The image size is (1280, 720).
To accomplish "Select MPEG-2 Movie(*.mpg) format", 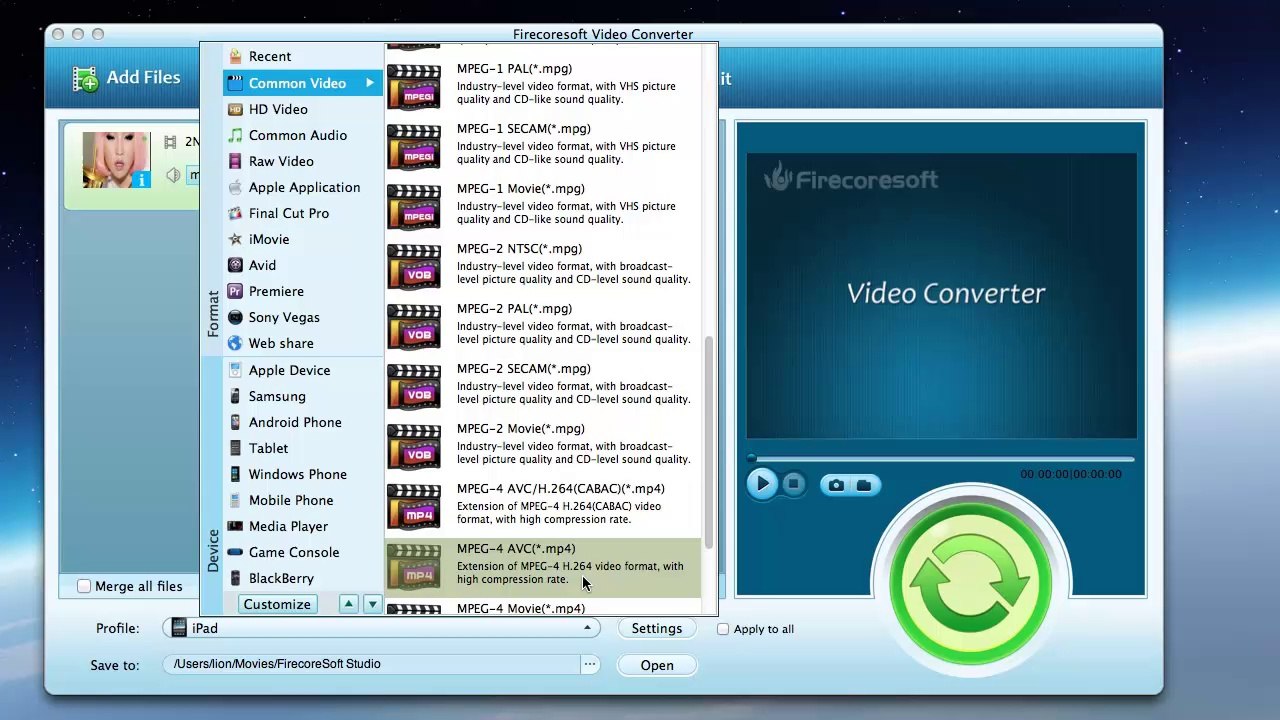I will point(543,446).
